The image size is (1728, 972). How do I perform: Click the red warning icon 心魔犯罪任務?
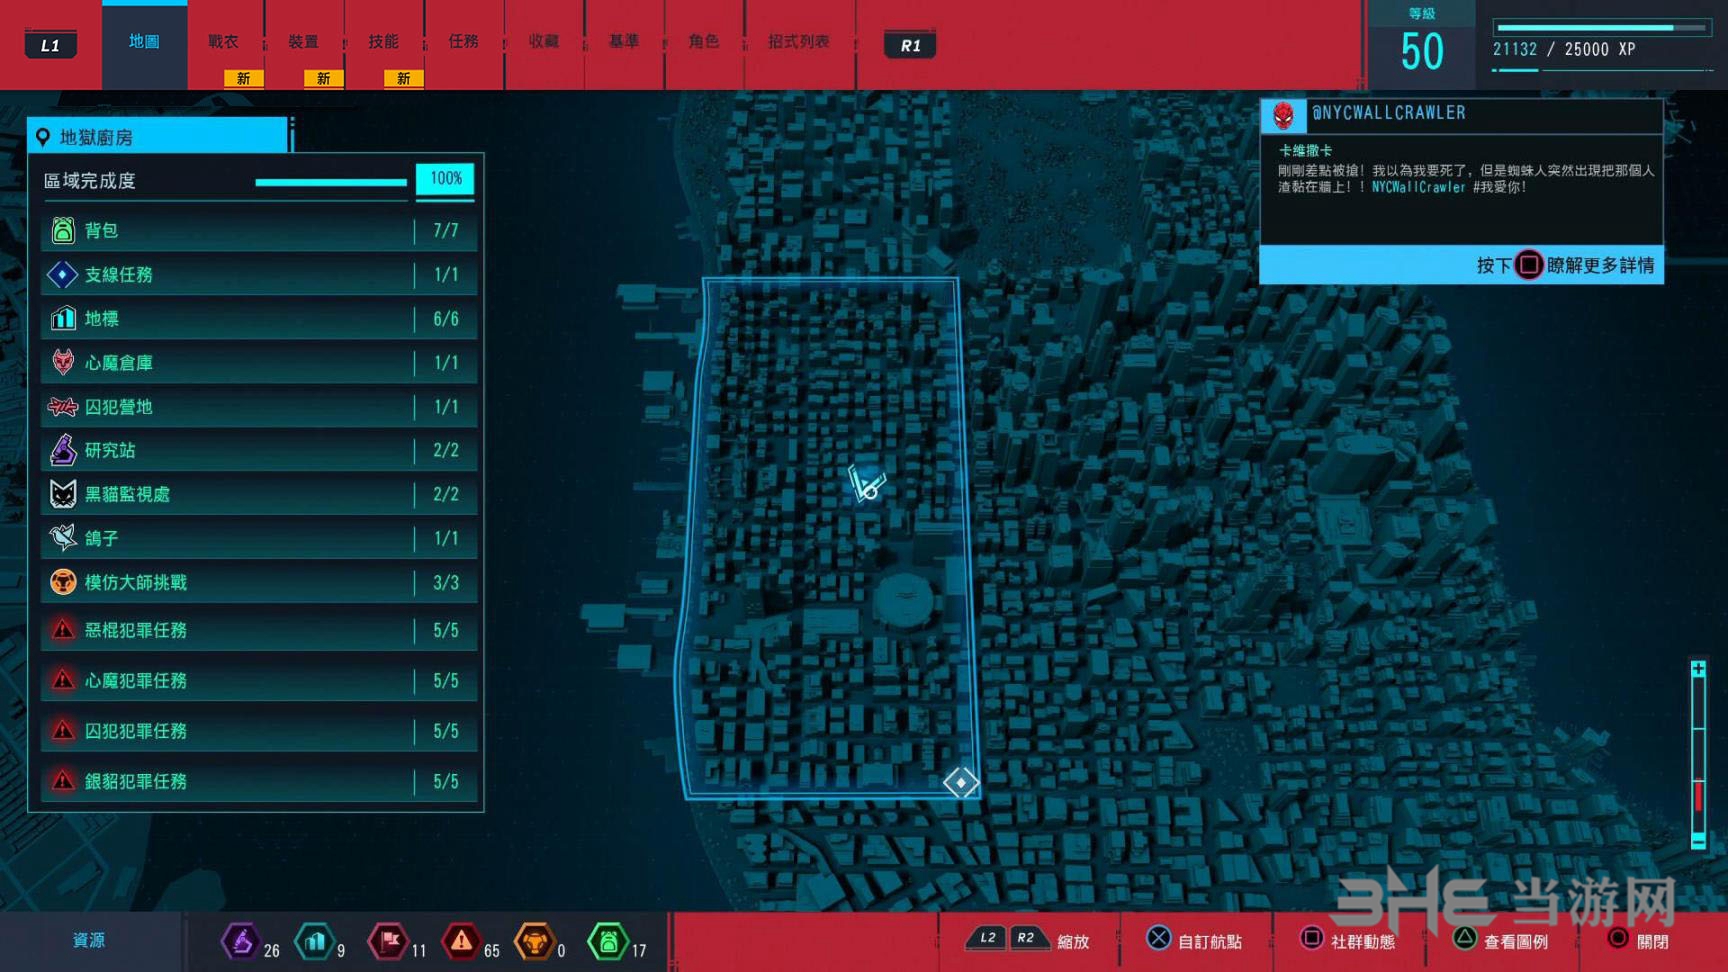coord(62,680)
